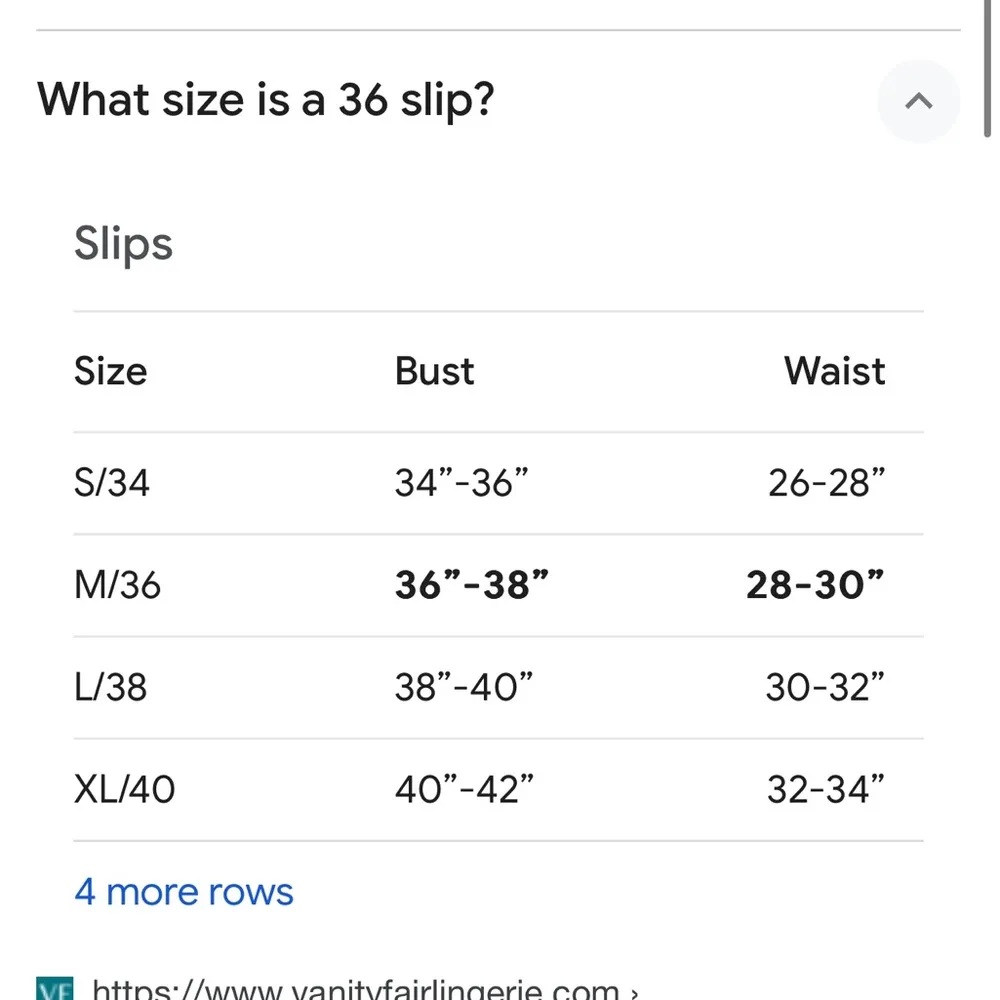Click the "Size" column header
Viewport: 1000px width, 1000px height.
point(110,371)
